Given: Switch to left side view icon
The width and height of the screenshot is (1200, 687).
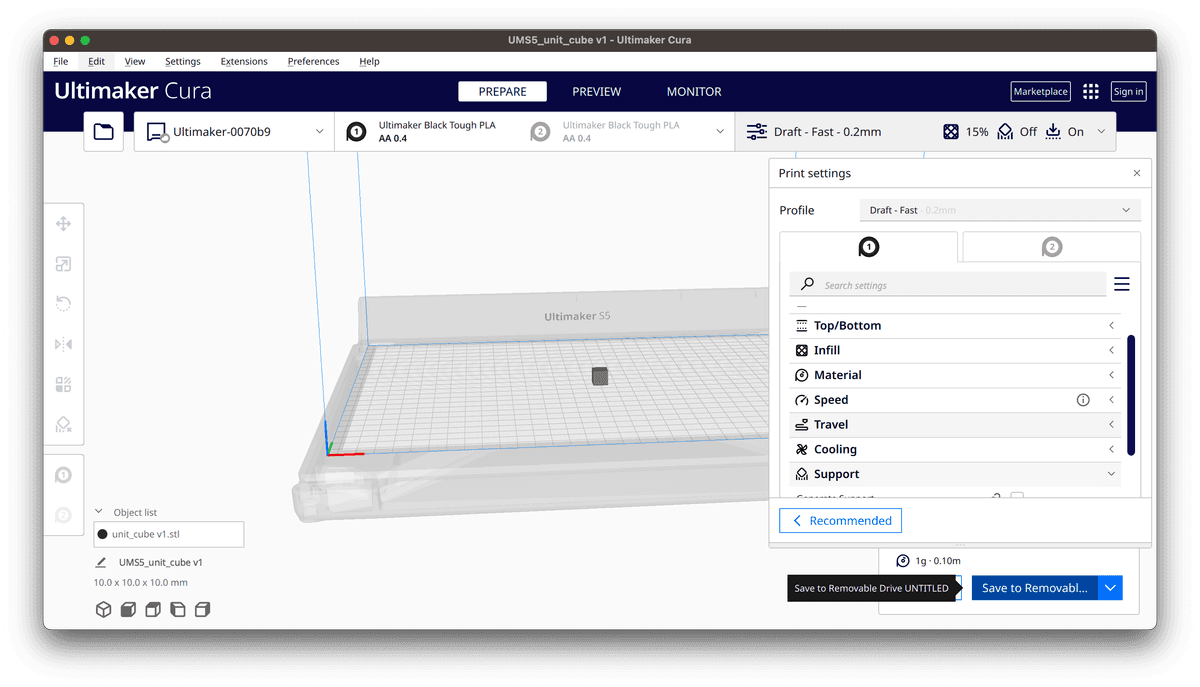Looking at the screenshot, I should click(178, 609).
